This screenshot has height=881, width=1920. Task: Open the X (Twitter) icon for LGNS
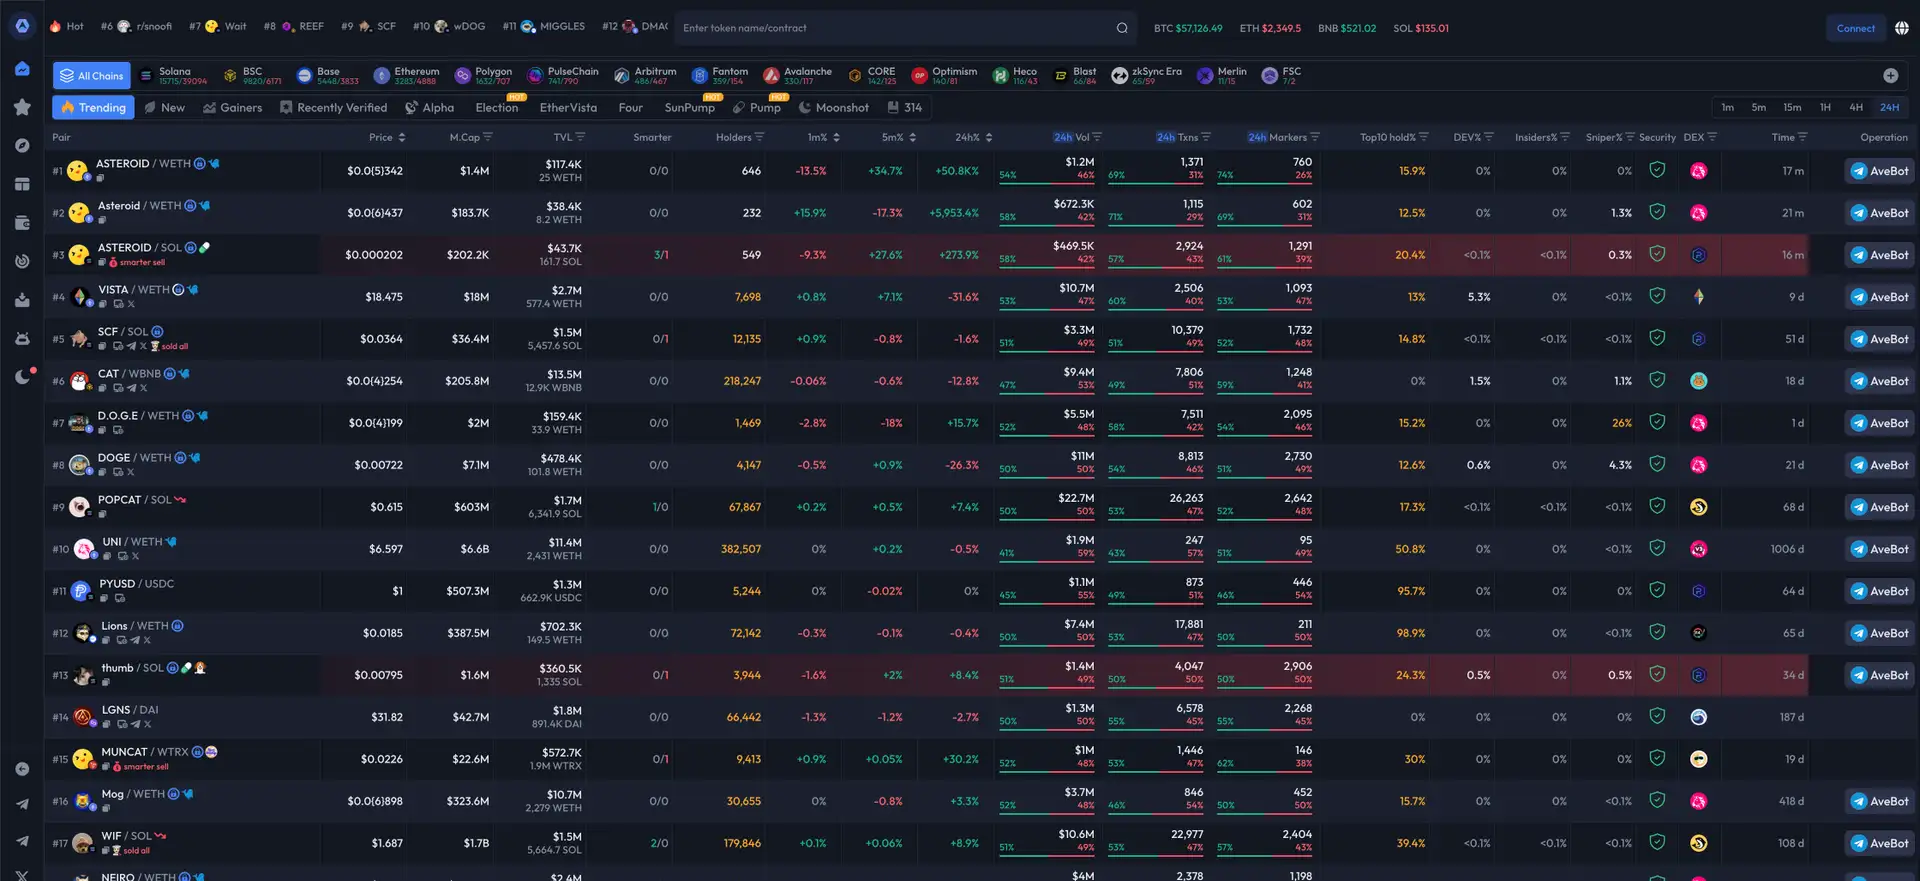tap(147, 724)
